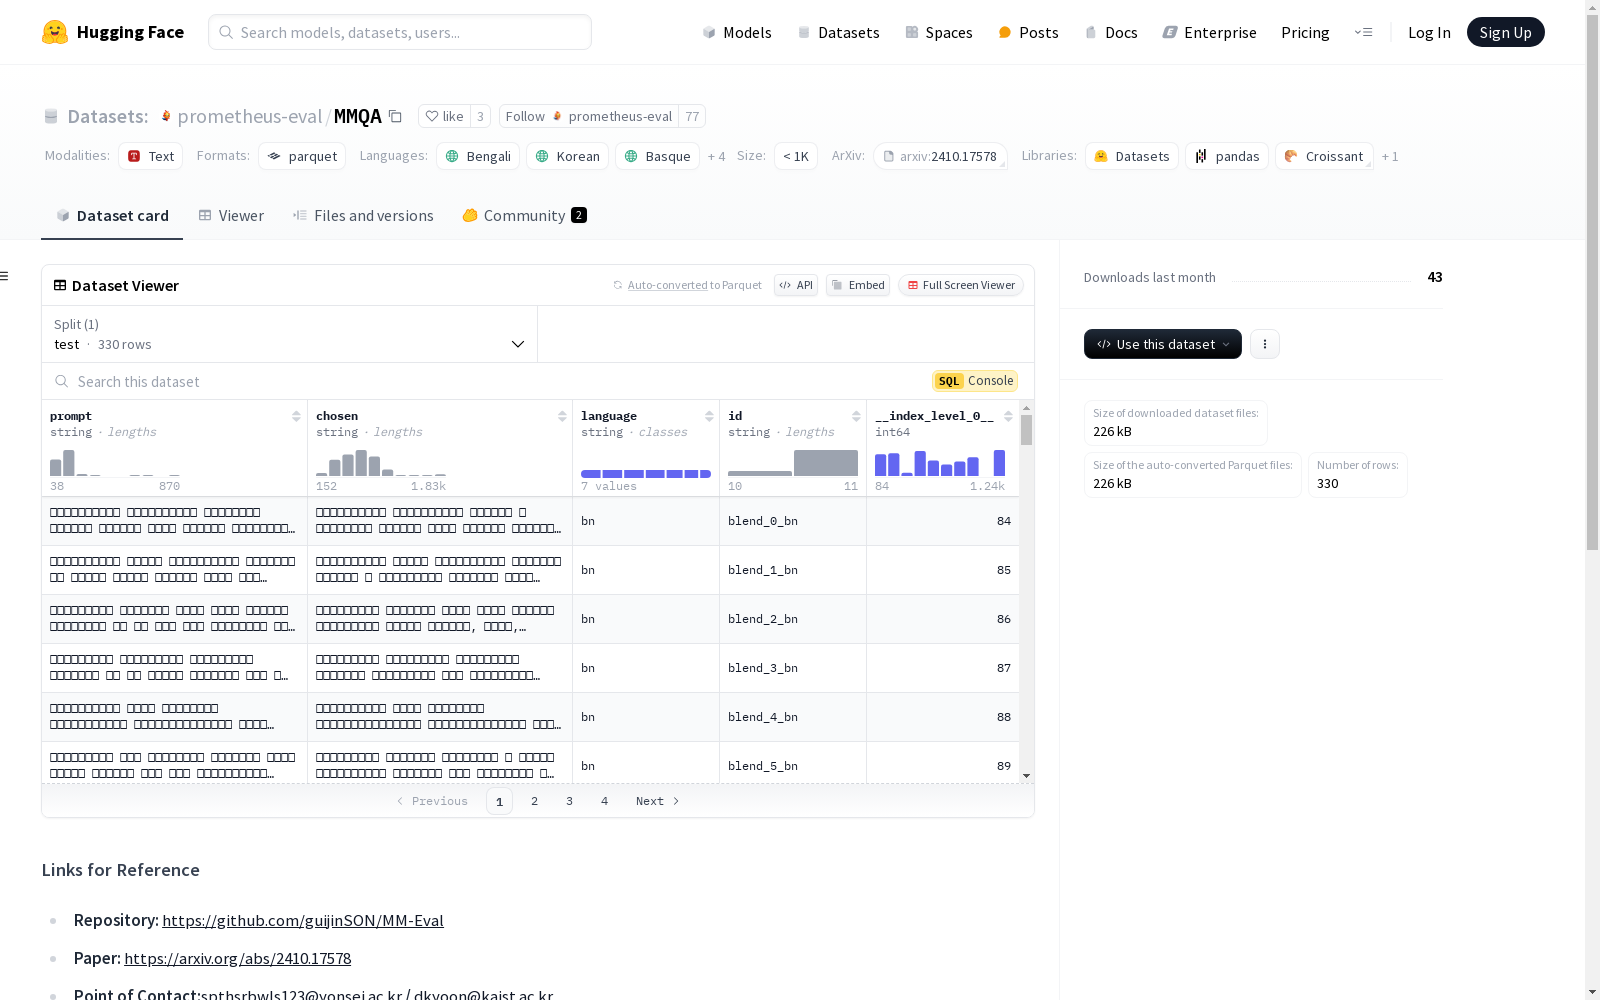The image size is (1600, 1000).
Task: Expand the +4 more languages tag
Action: 716,156
